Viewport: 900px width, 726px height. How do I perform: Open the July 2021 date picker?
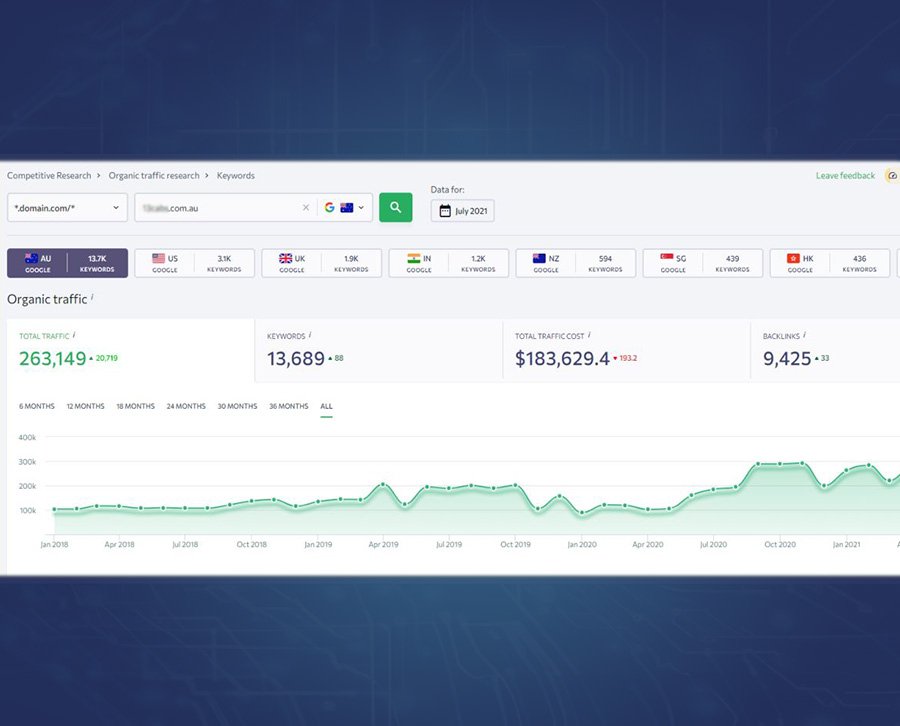click(463, 211)
